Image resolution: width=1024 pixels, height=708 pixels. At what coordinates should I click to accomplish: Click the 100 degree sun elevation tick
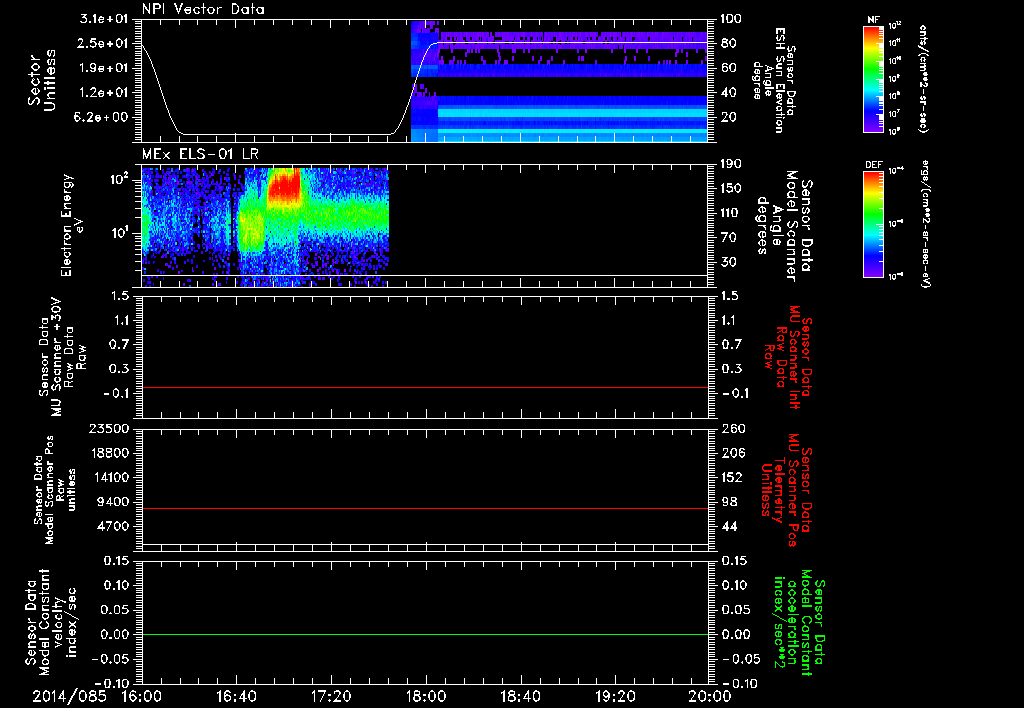[x=730, y=19]
